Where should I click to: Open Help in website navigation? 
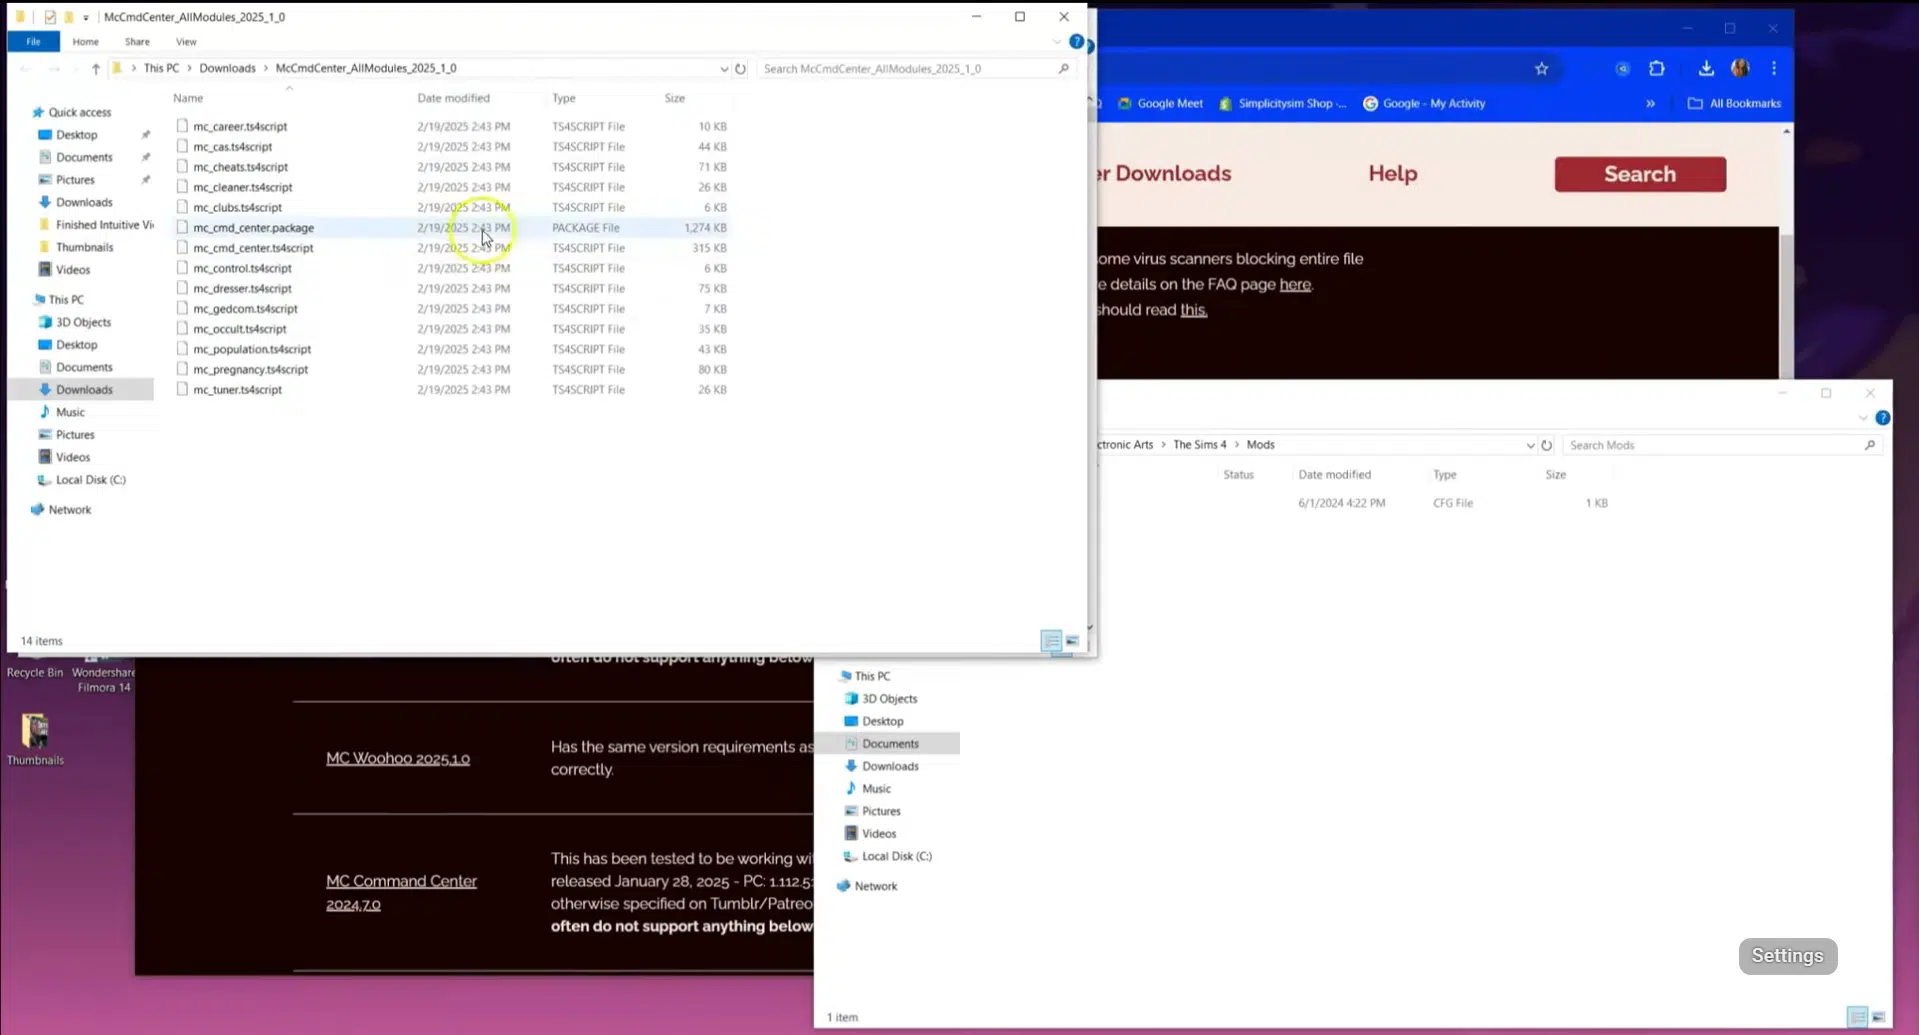(1392, 174)
